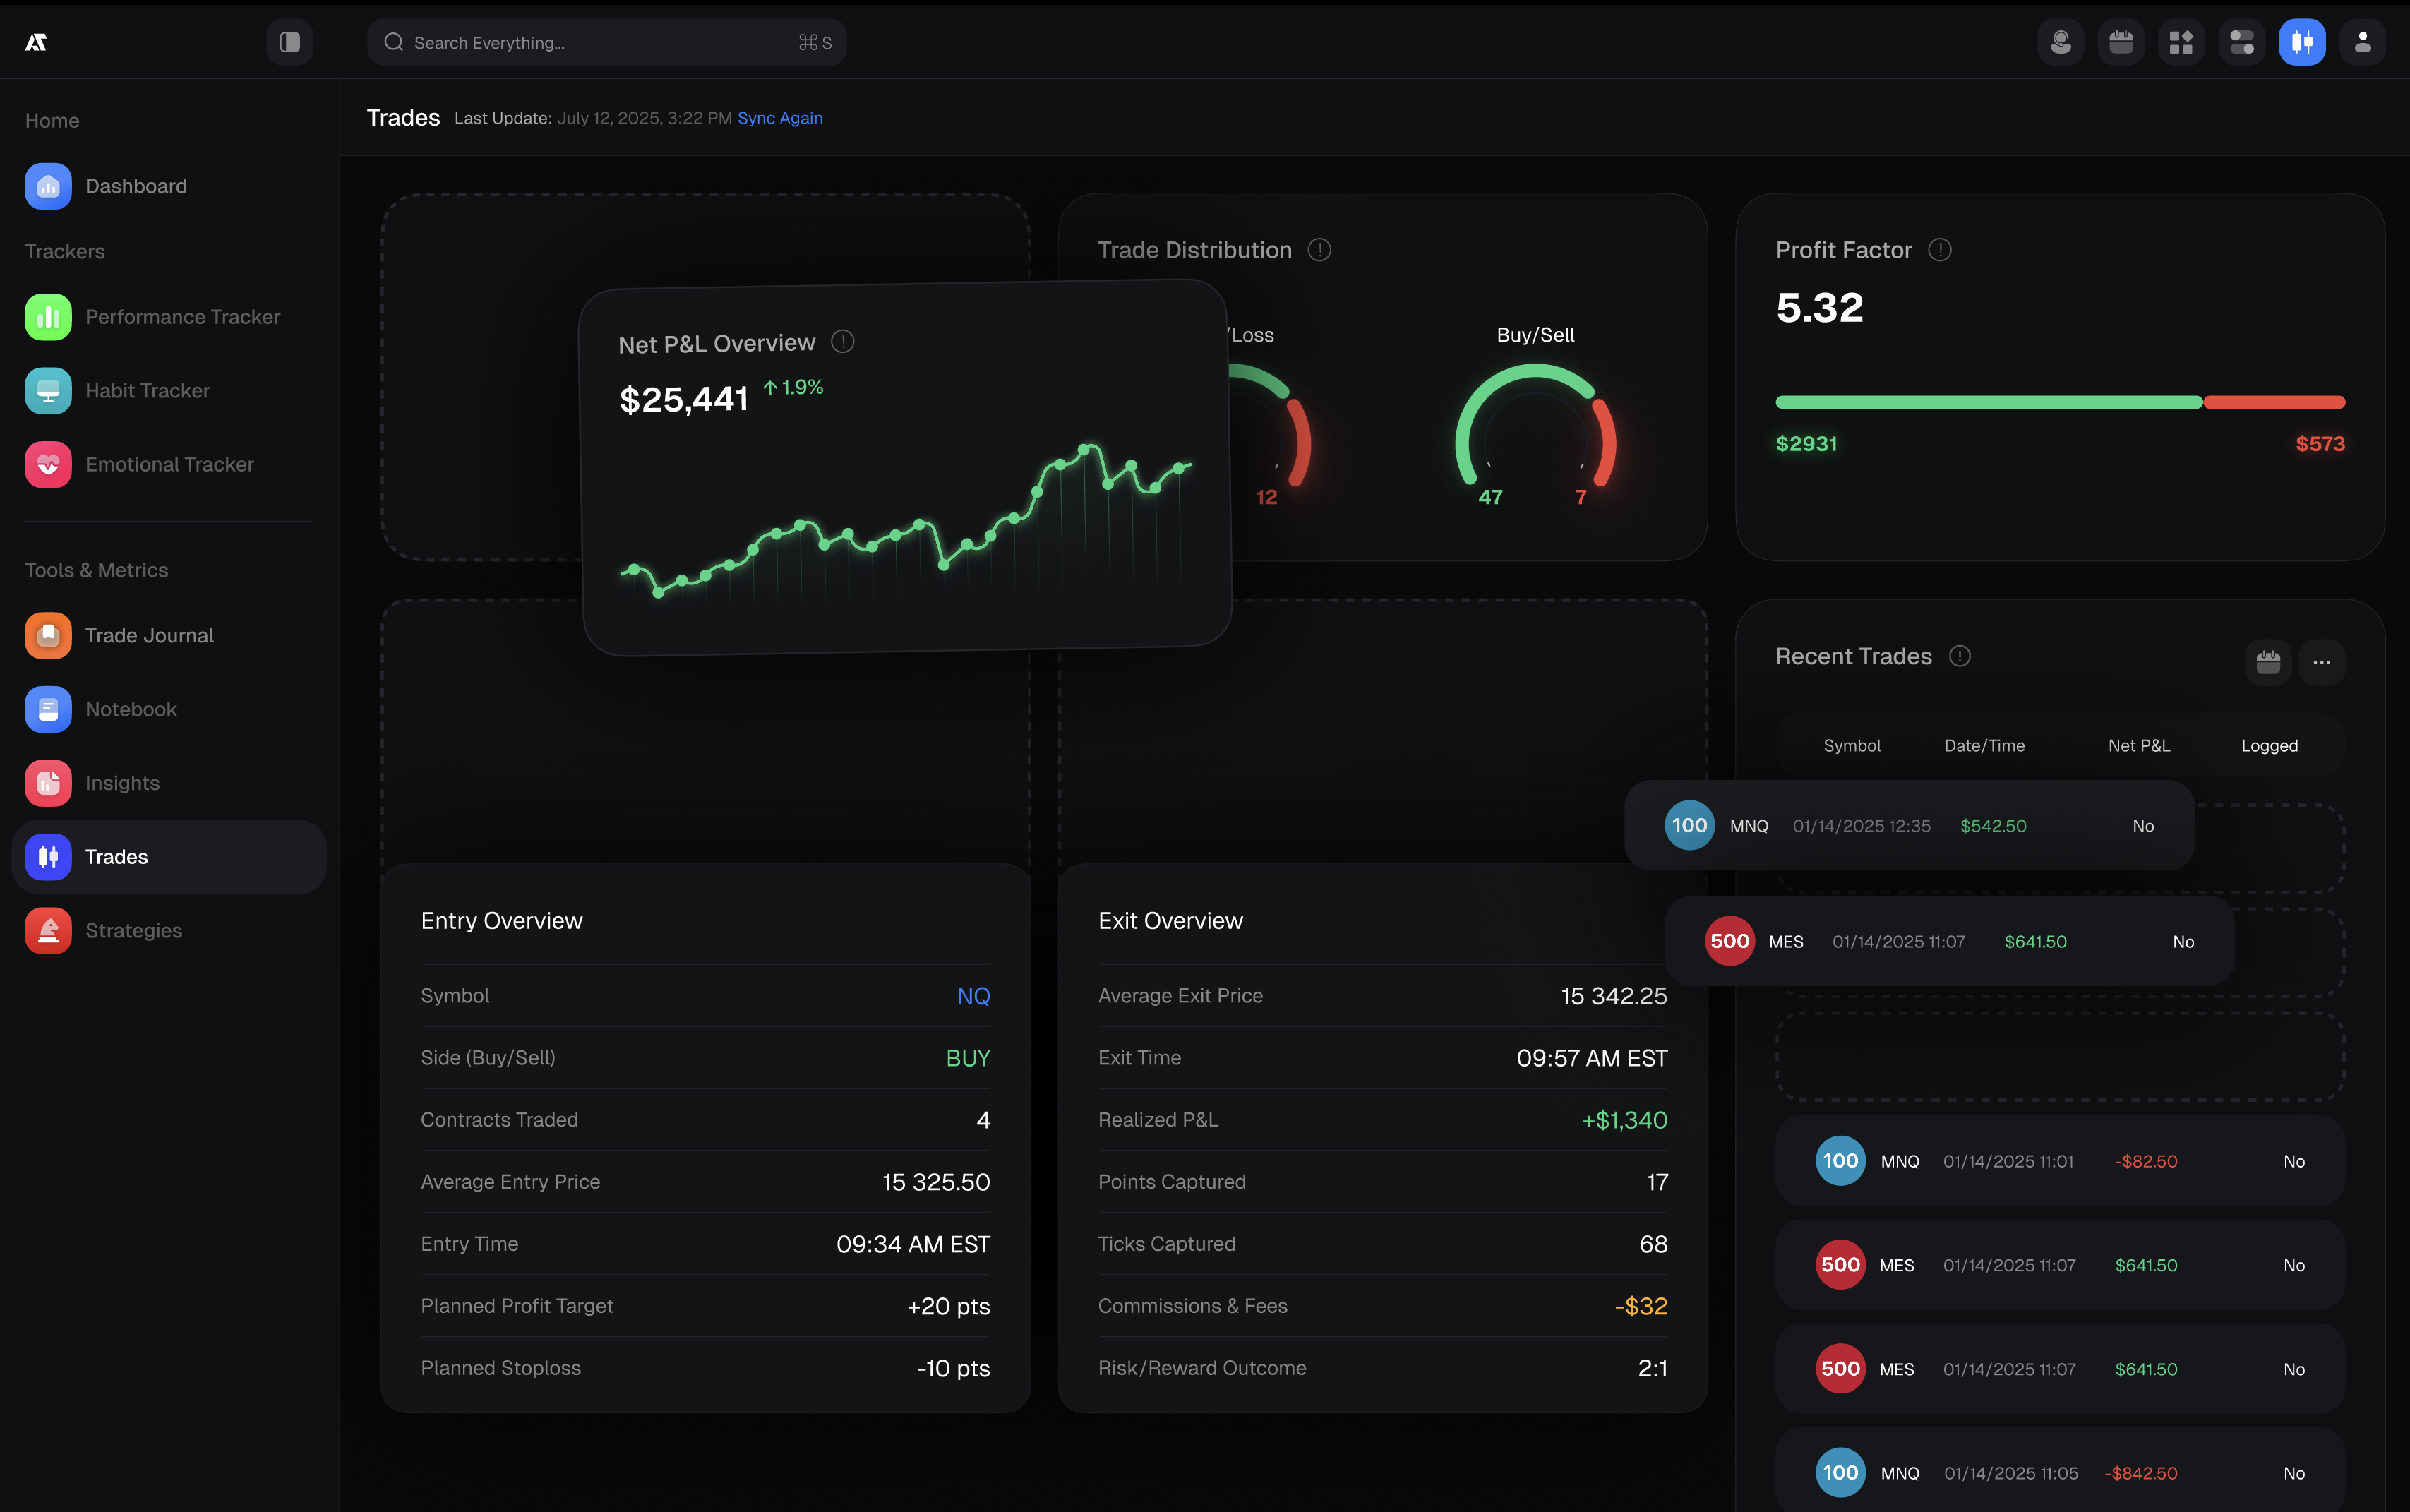
Task: Select the MNQ -$82.50 trade row
Action: click(x=2059, y=1161)
